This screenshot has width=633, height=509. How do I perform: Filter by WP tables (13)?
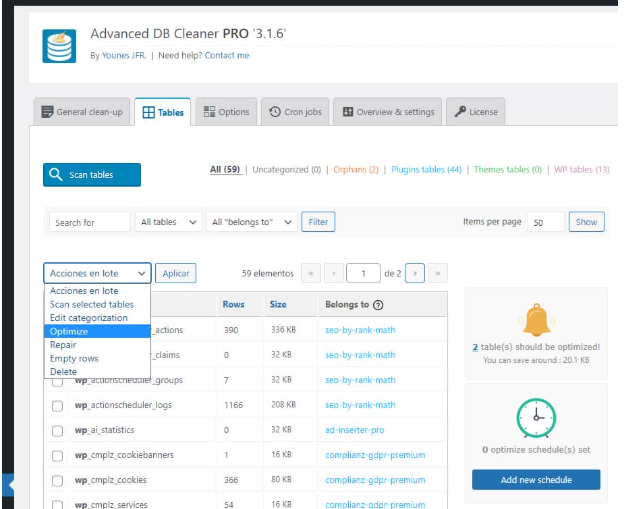582,170
